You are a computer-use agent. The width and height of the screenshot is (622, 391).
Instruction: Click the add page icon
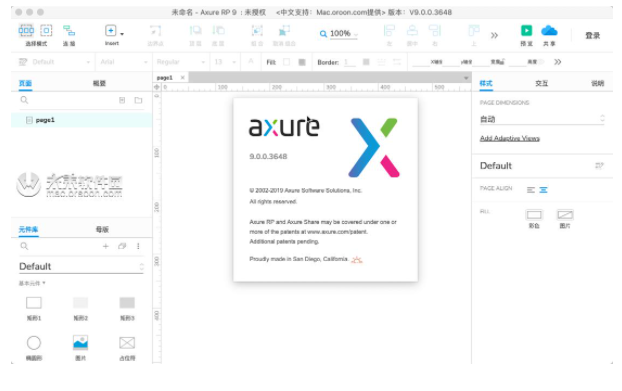coord(122,100)
